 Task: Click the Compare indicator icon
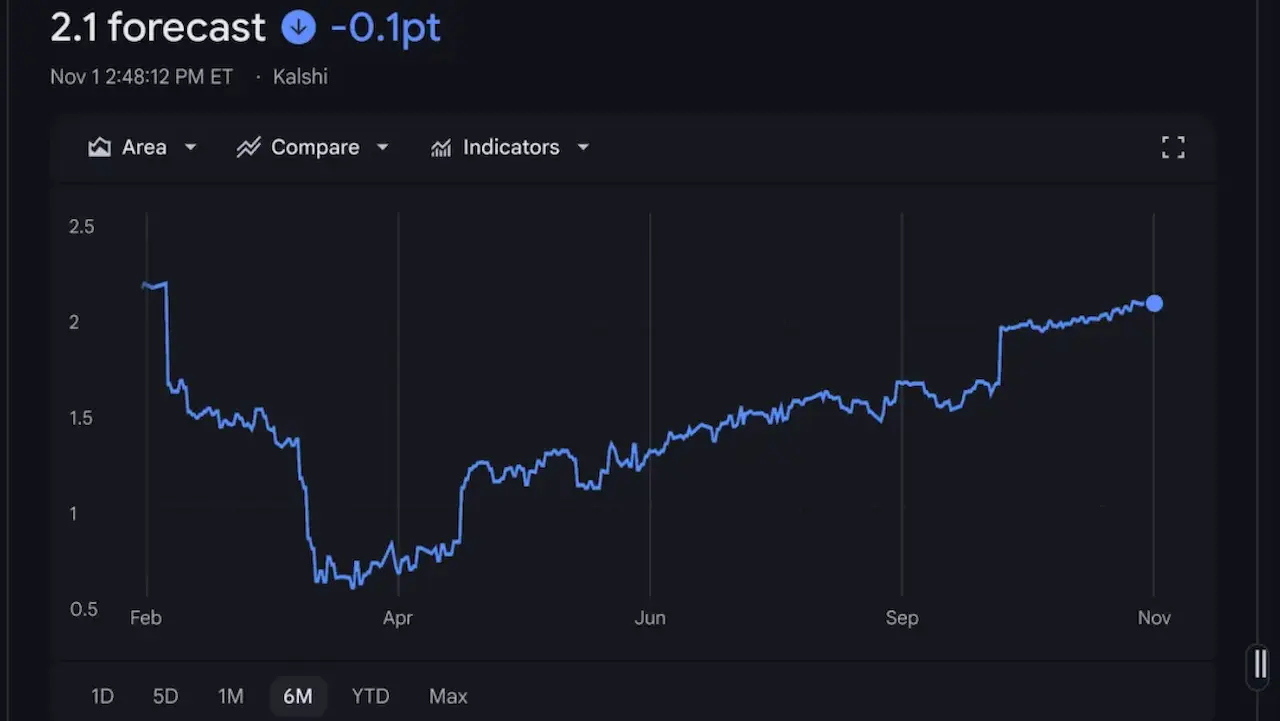248,147
